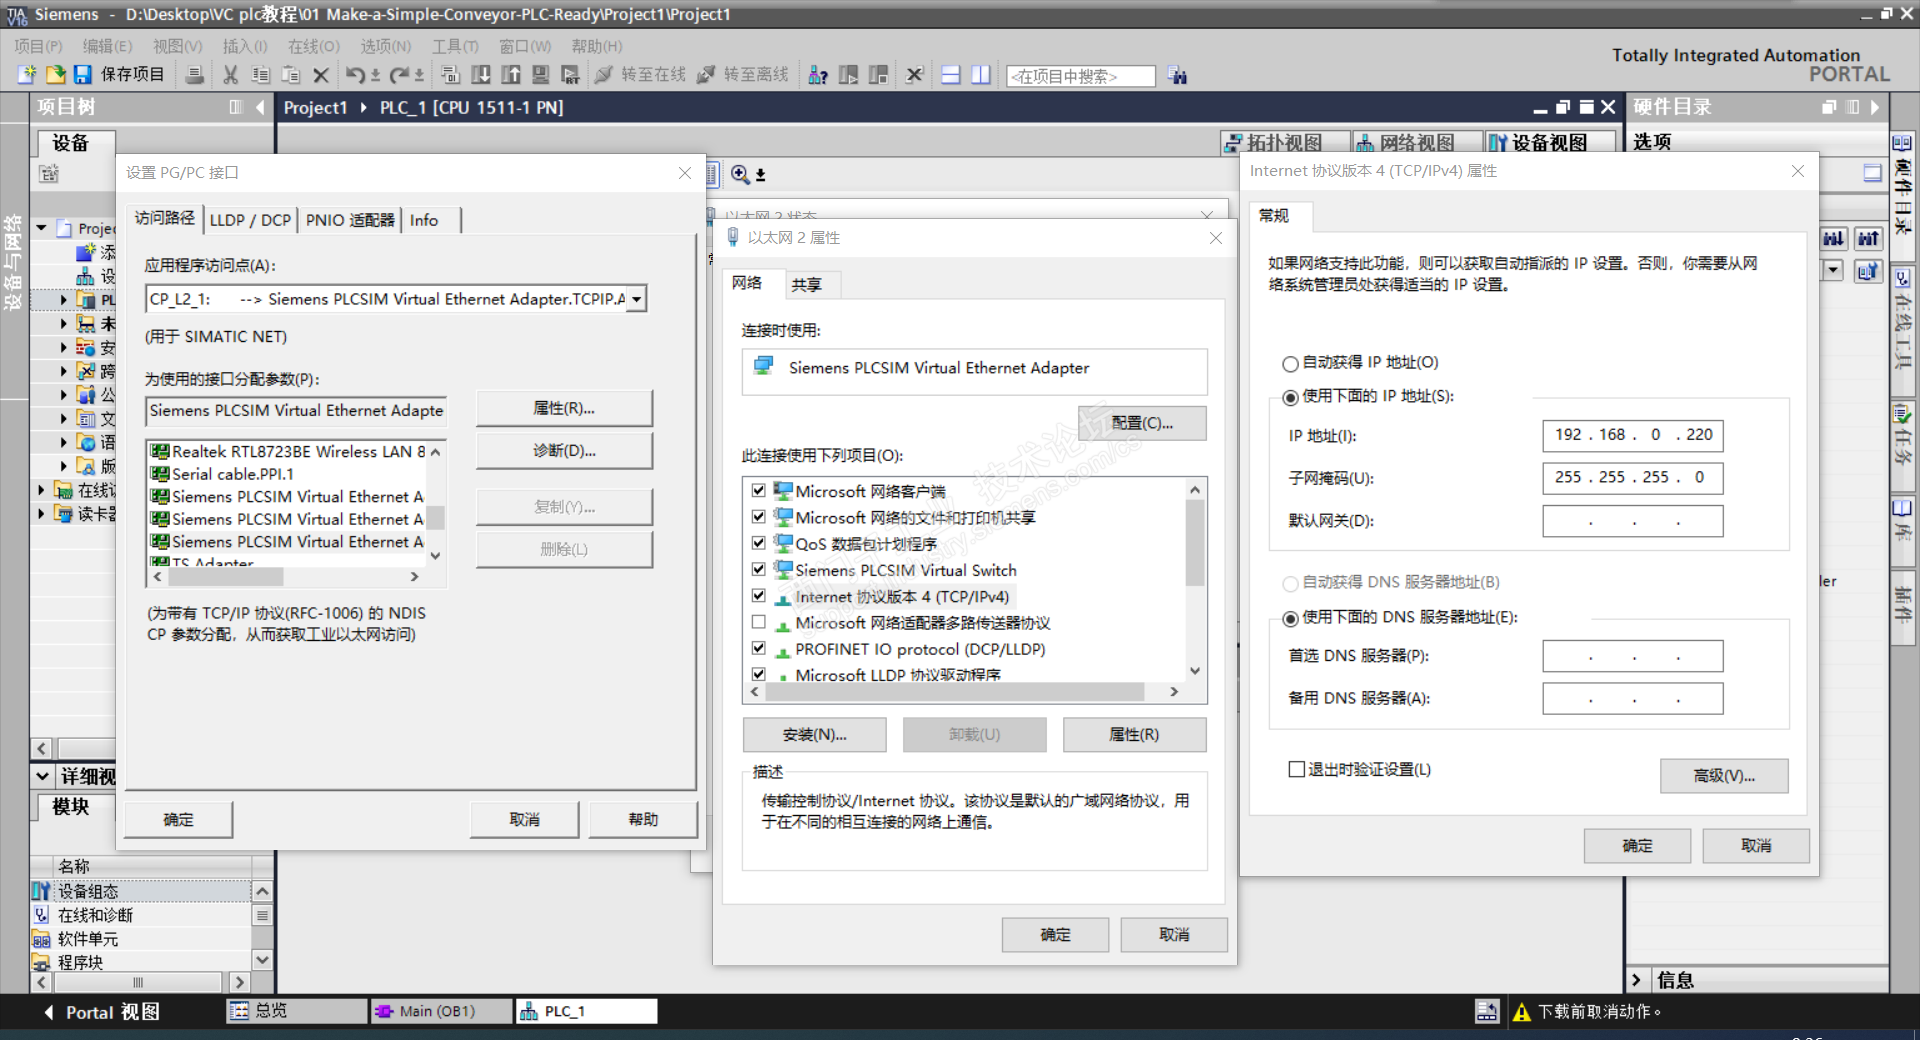
Task: Expand the 语 tree node in project tree
Action: coord(64,442)
